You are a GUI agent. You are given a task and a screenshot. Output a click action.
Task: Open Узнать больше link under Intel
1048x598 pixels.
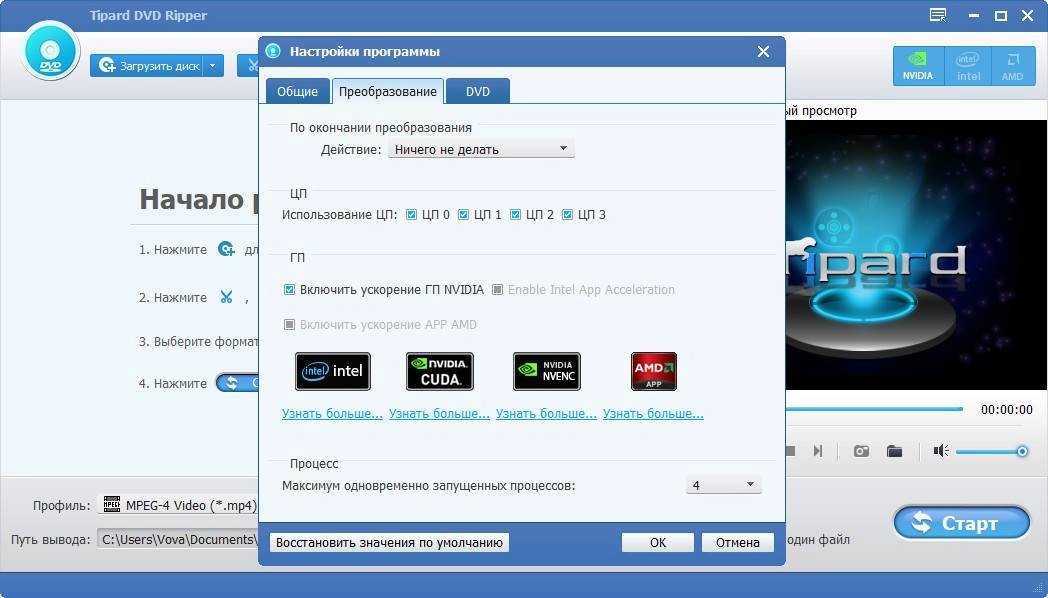click(332, 414)
